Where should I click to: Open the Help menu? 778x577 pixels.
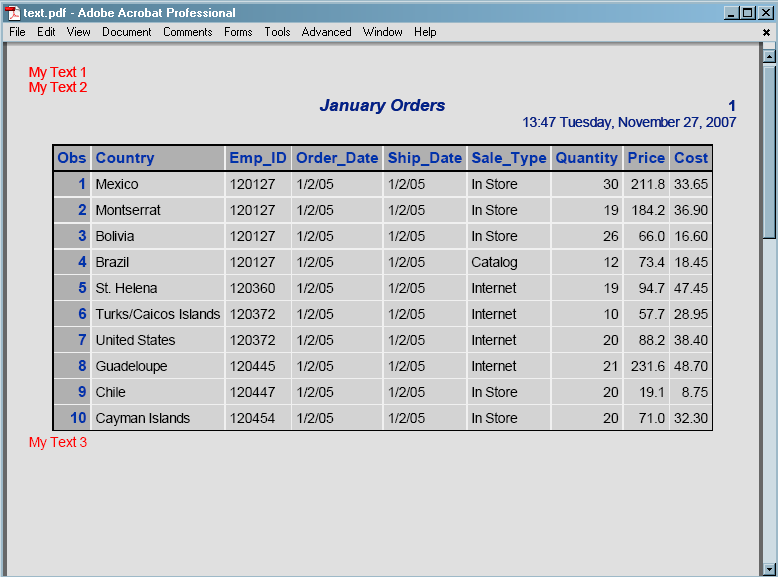pos(425,32)
